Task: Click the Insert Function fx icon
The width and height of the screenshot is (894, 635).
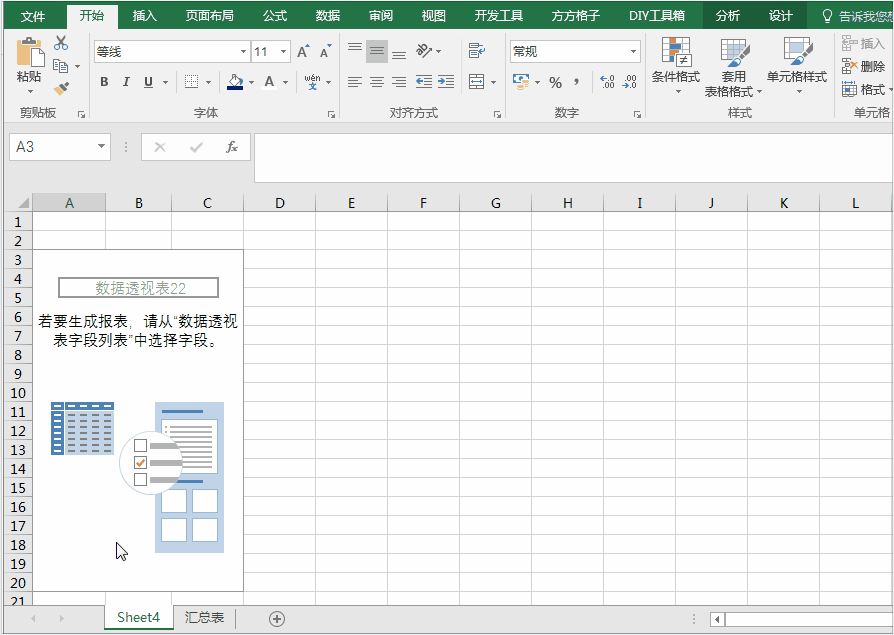Action: click(231, 147)
